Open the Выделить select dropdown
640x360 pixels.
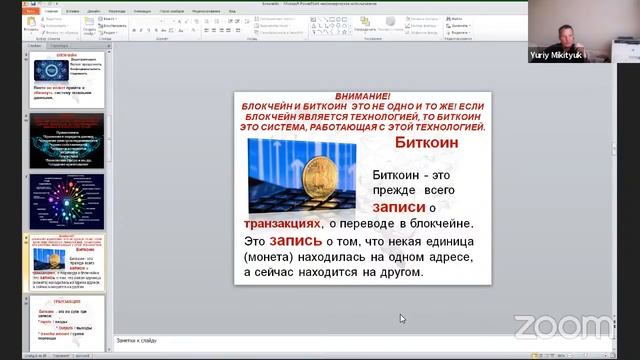tap(458, 33)
